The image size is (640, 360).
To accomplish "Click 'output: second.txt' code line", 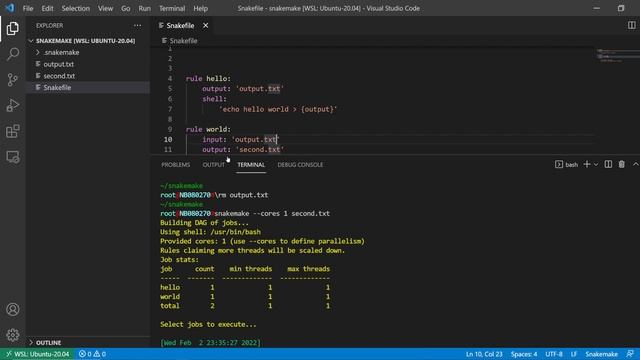I will coord(243,150).
